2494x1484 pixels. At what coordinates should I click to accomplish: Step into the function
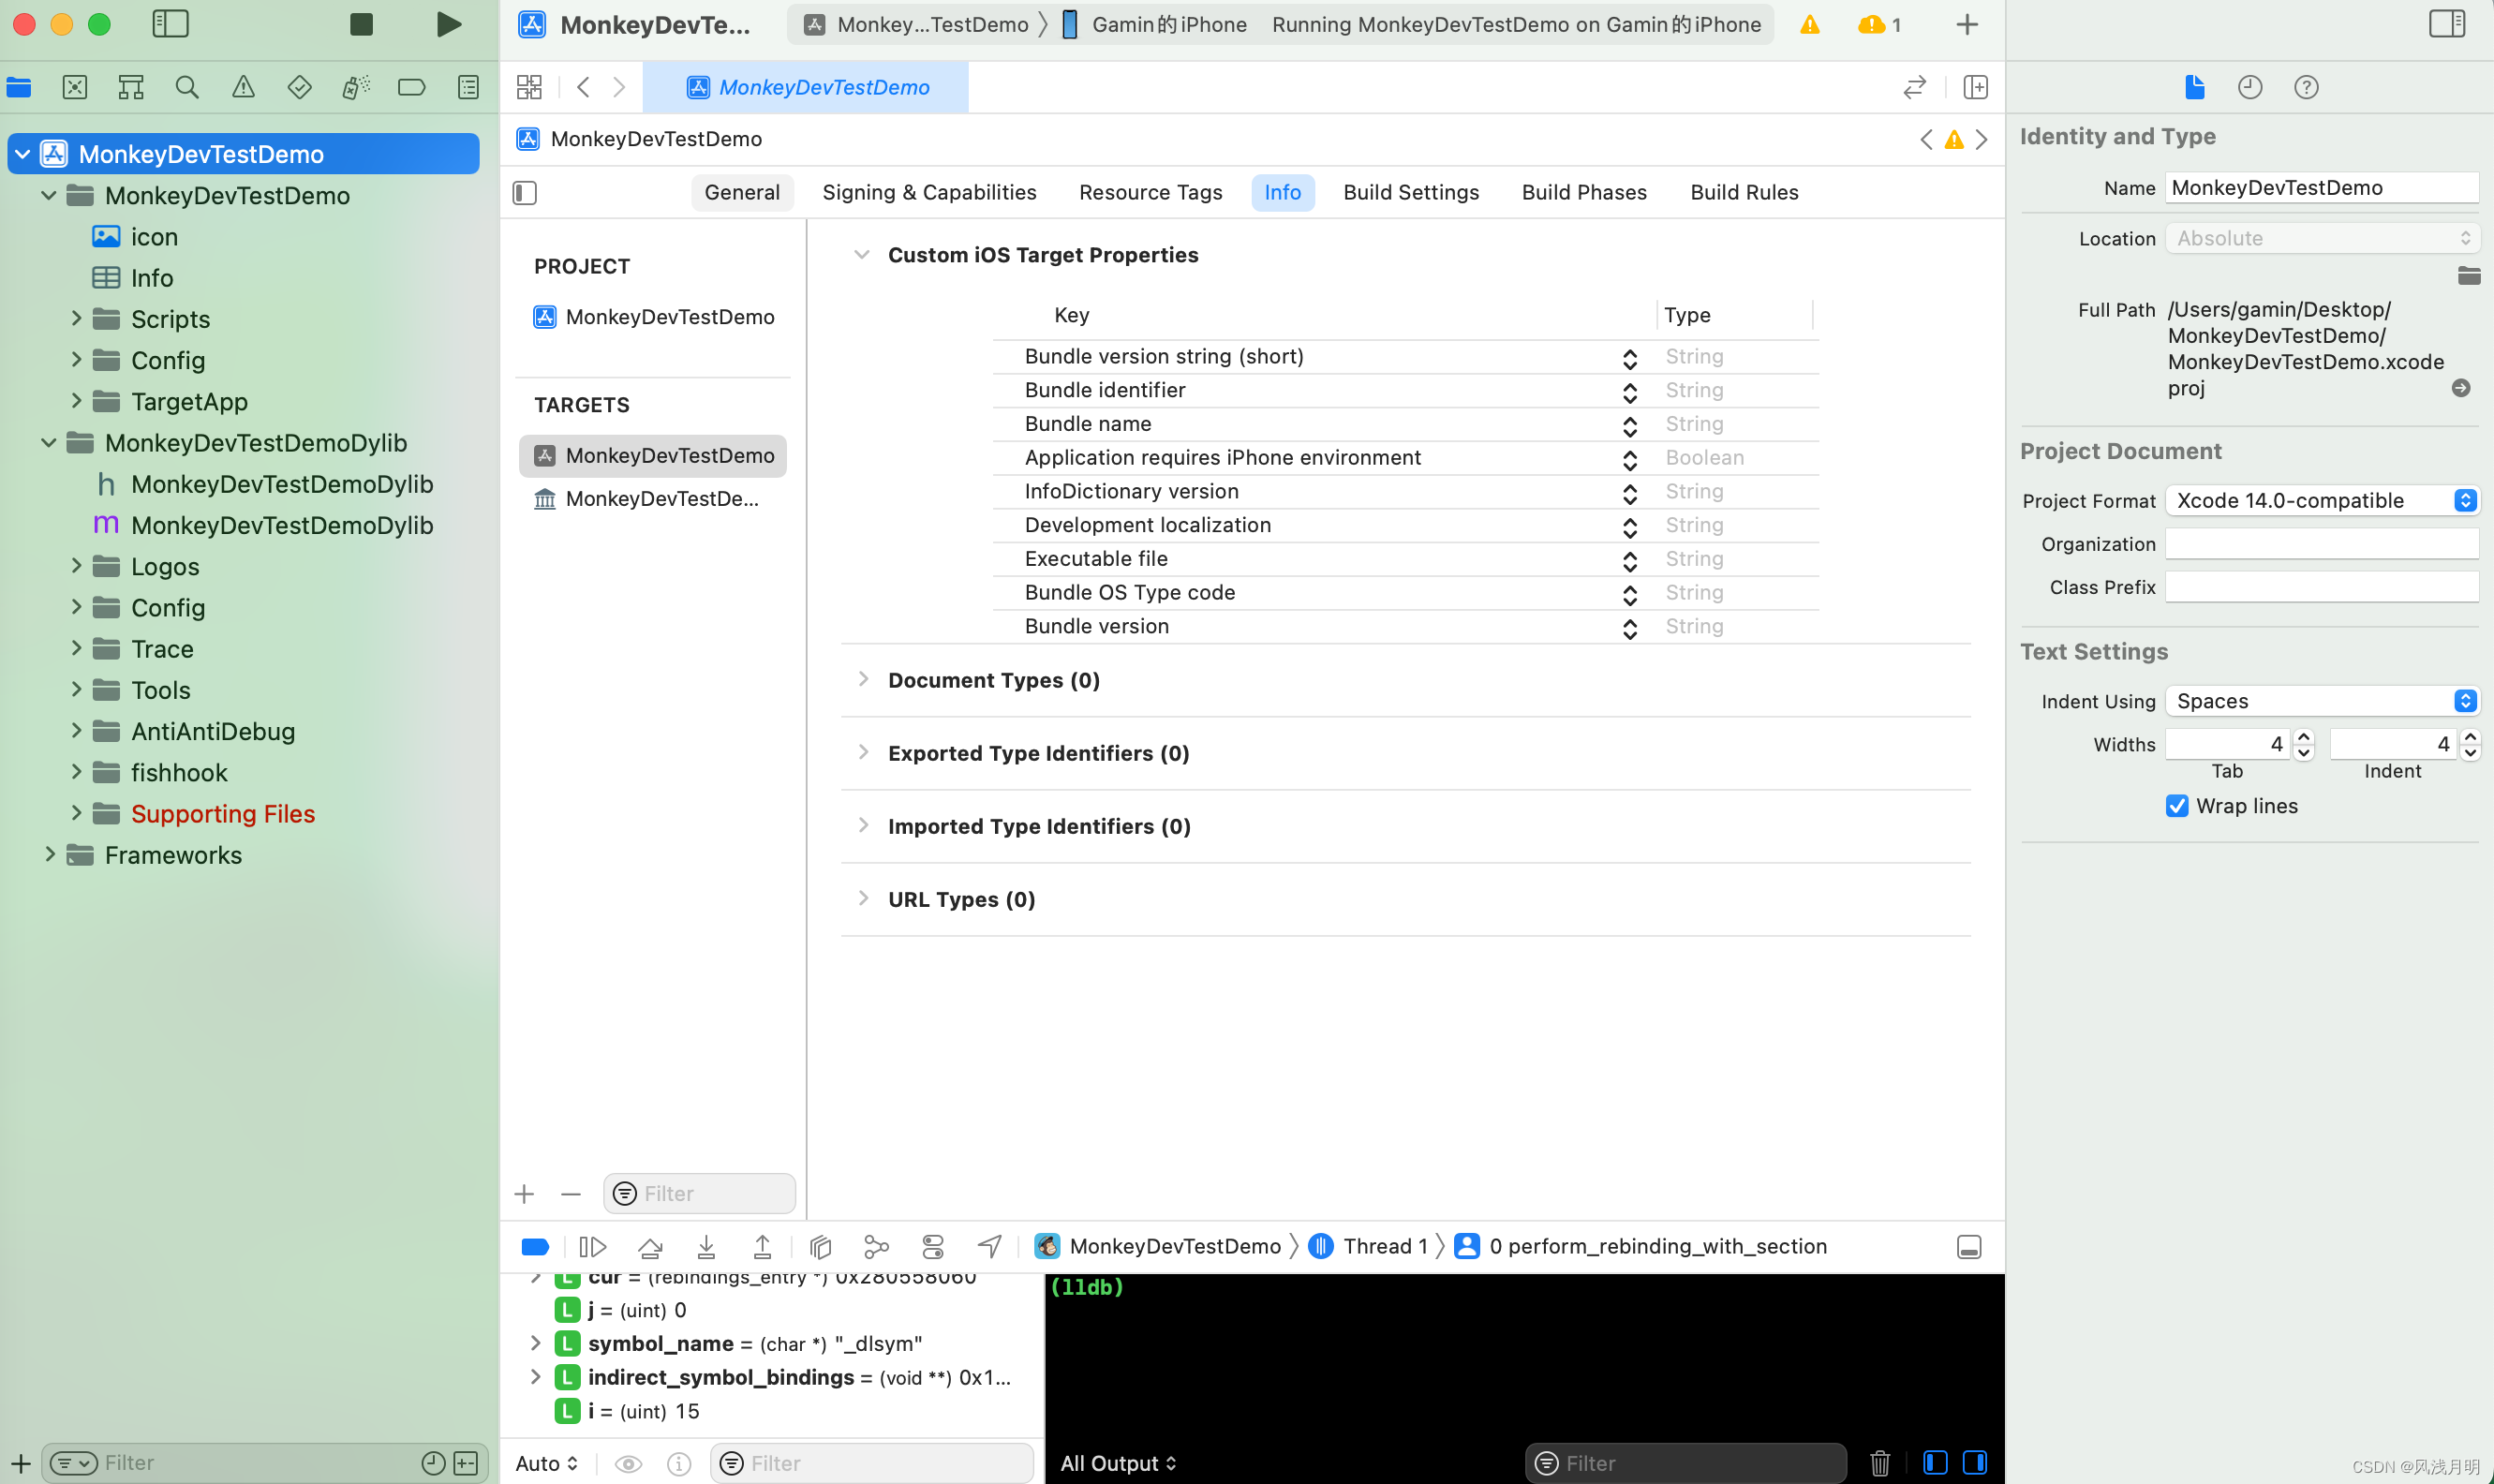coord(706,1246)
